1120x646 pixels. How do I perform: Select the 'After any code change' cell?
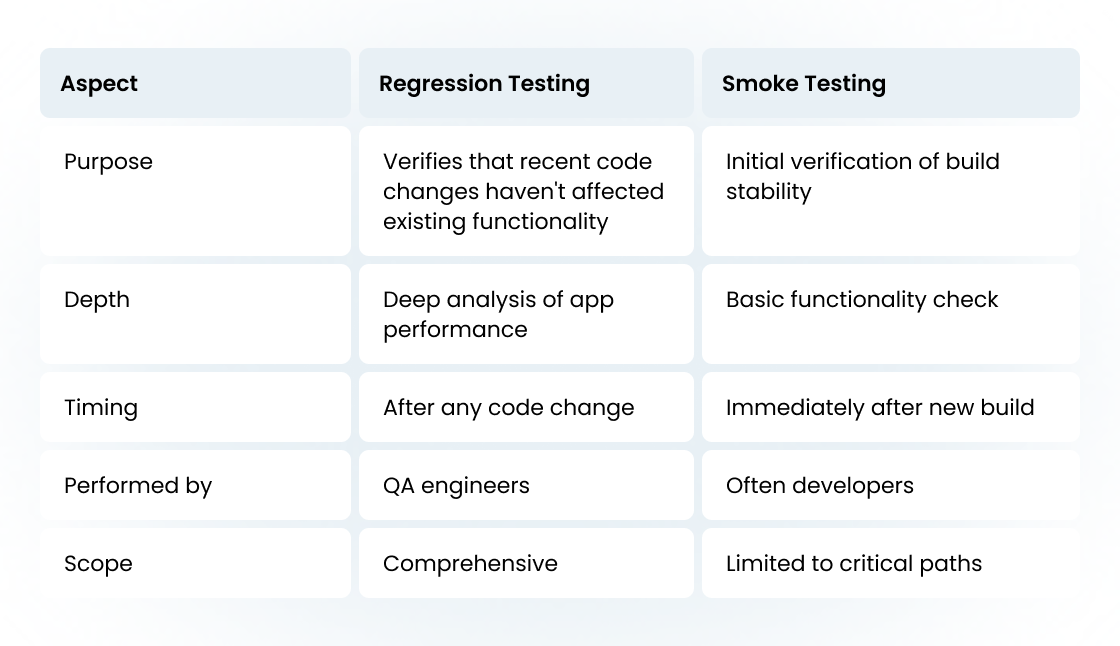coord(526,407)
